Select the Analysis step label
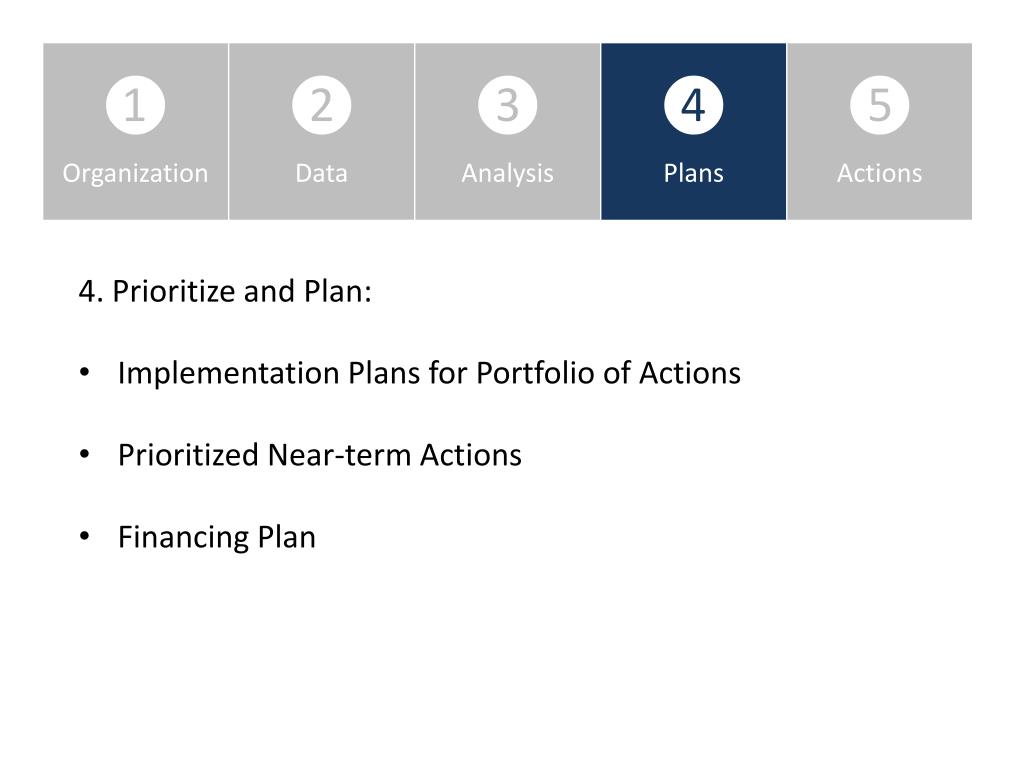The width and height of the screenshot is (1024, 768). (507, 174)
